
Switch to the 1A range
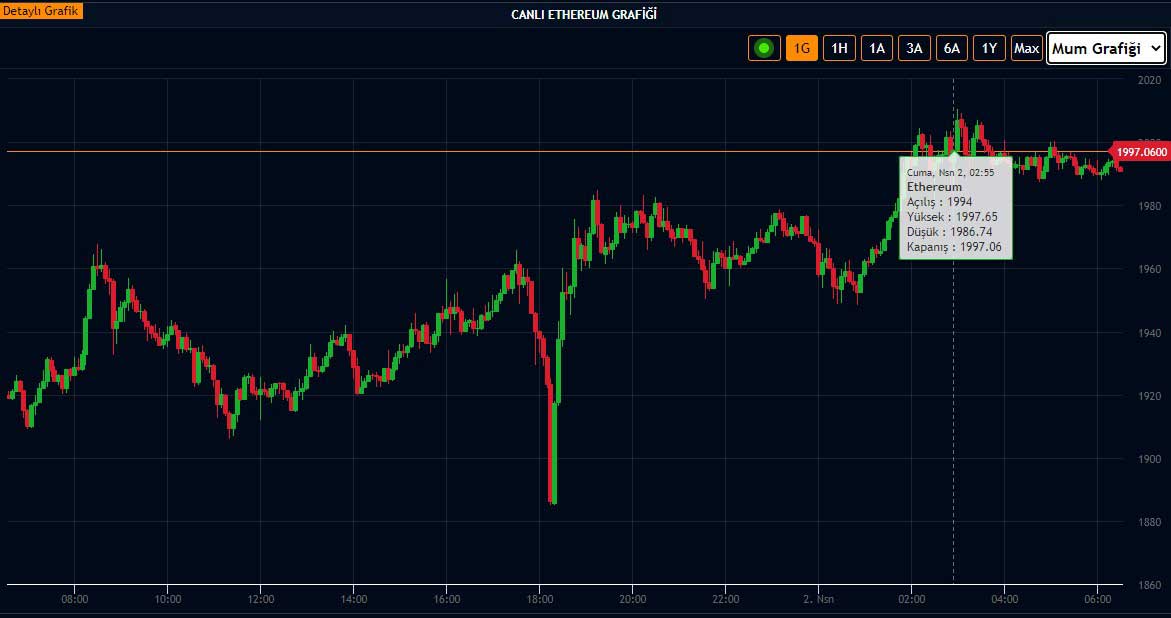(x=877, y=49)
